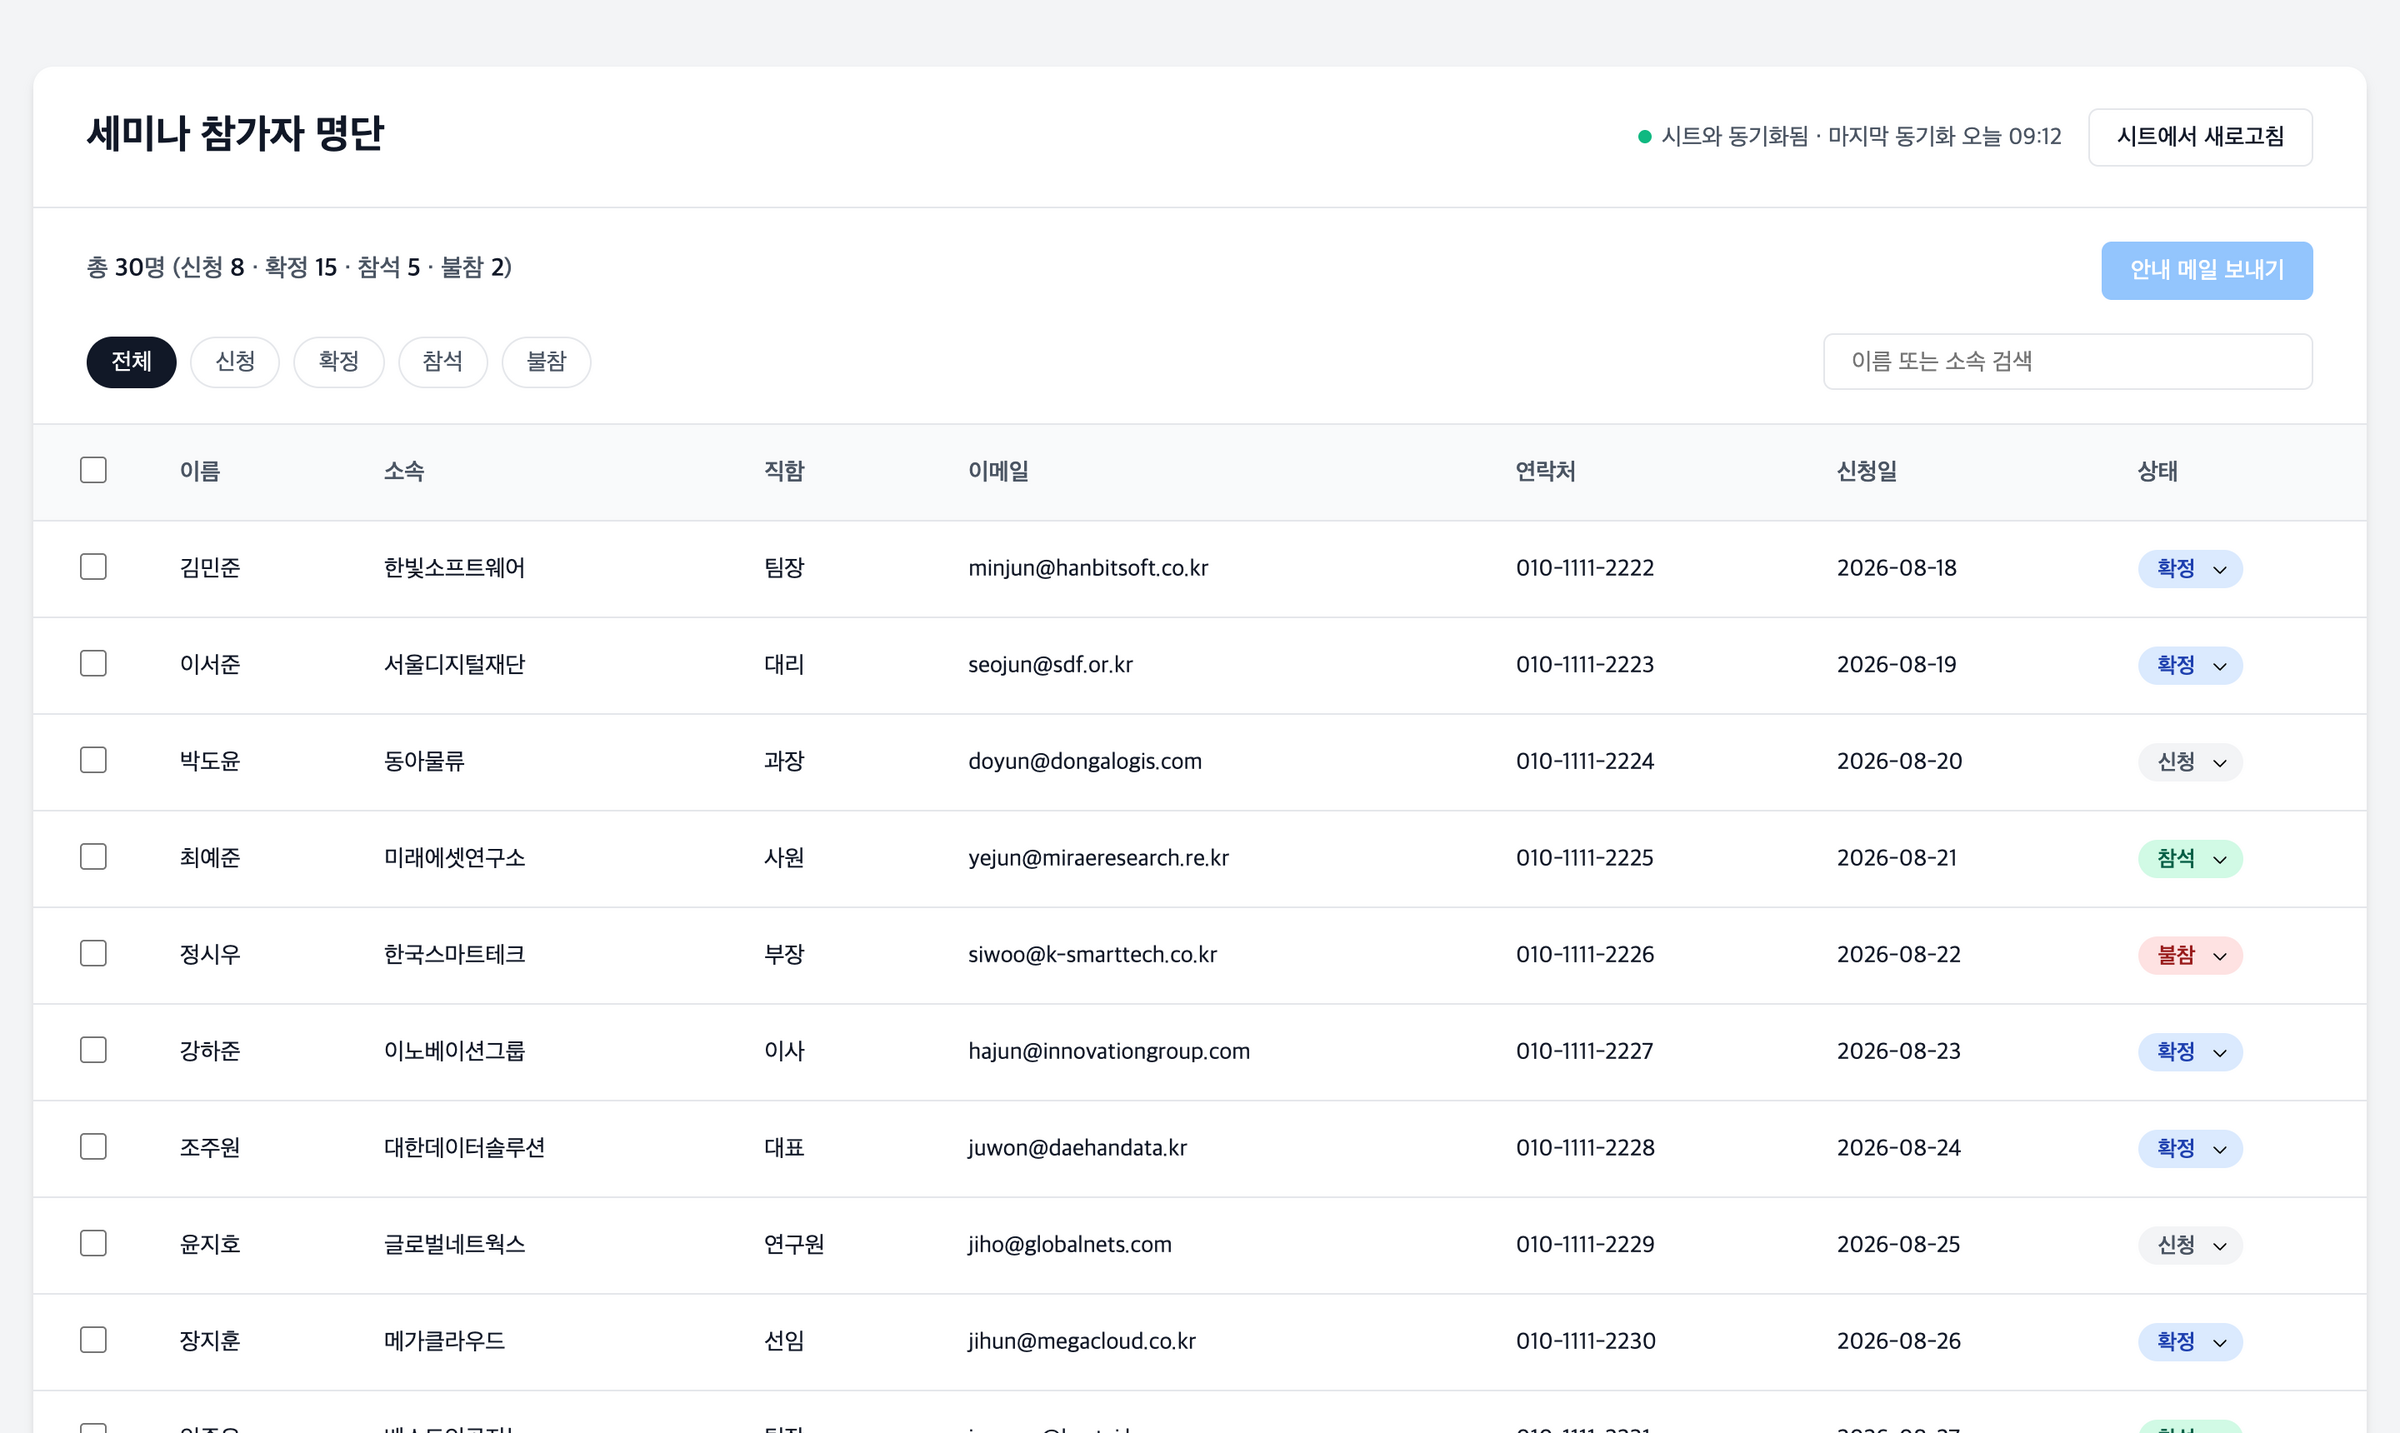2400x1433 pixels.
Task: Change 박도윤's 신청 status dropdown
Action: (x=2190, y=762)
